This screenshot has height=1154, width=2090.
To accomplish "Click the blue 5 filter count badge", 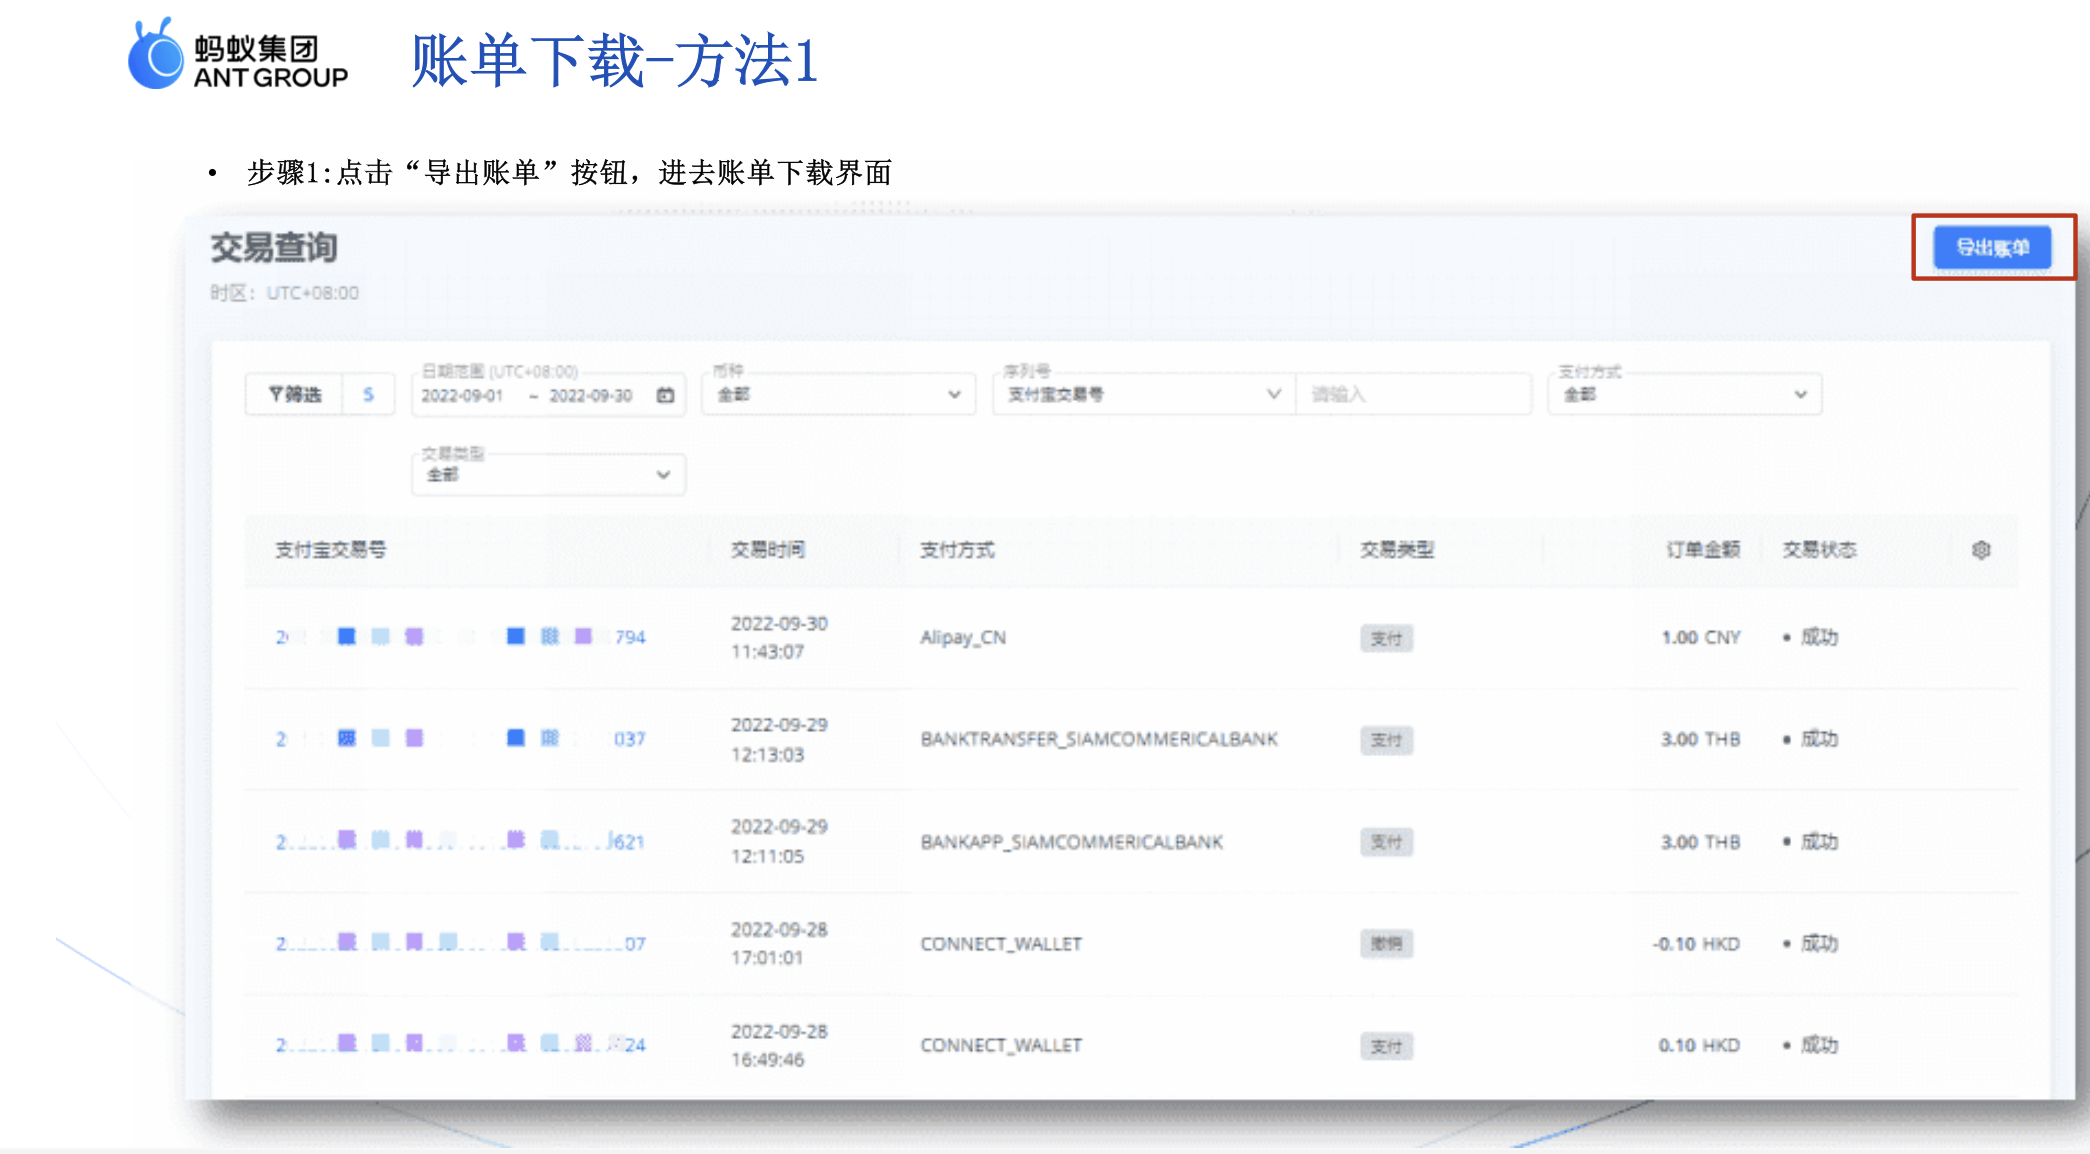I will click(368, 394).
